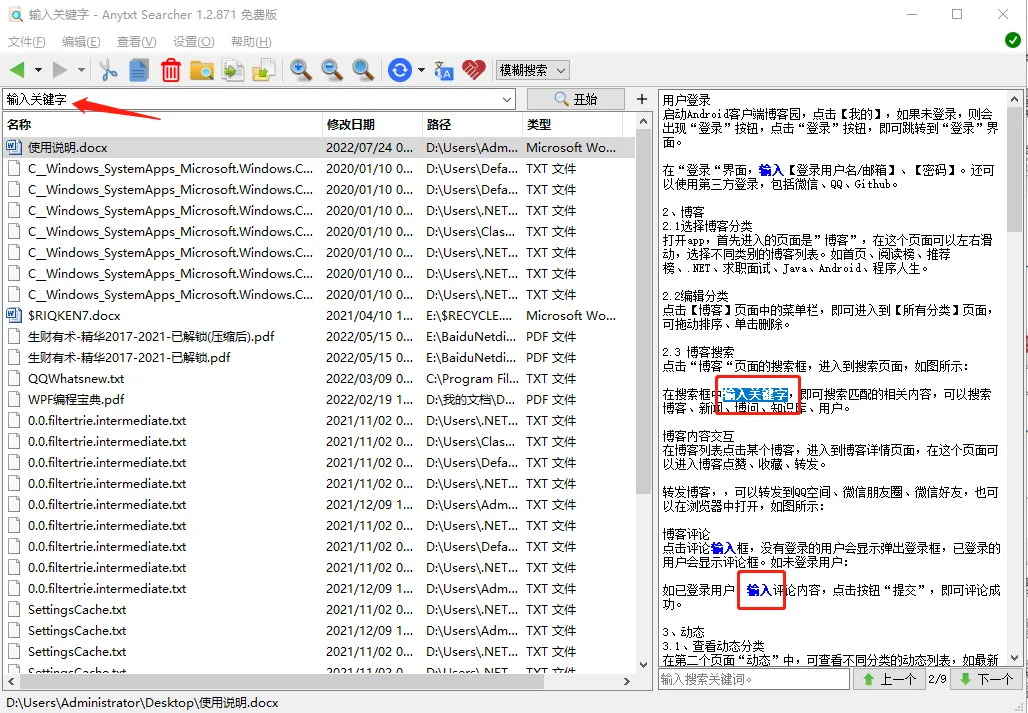This screenshot has width=1028, height=713.
Task: Click the file icon of QQWhatsnew.txt
Action: [14, 378]
